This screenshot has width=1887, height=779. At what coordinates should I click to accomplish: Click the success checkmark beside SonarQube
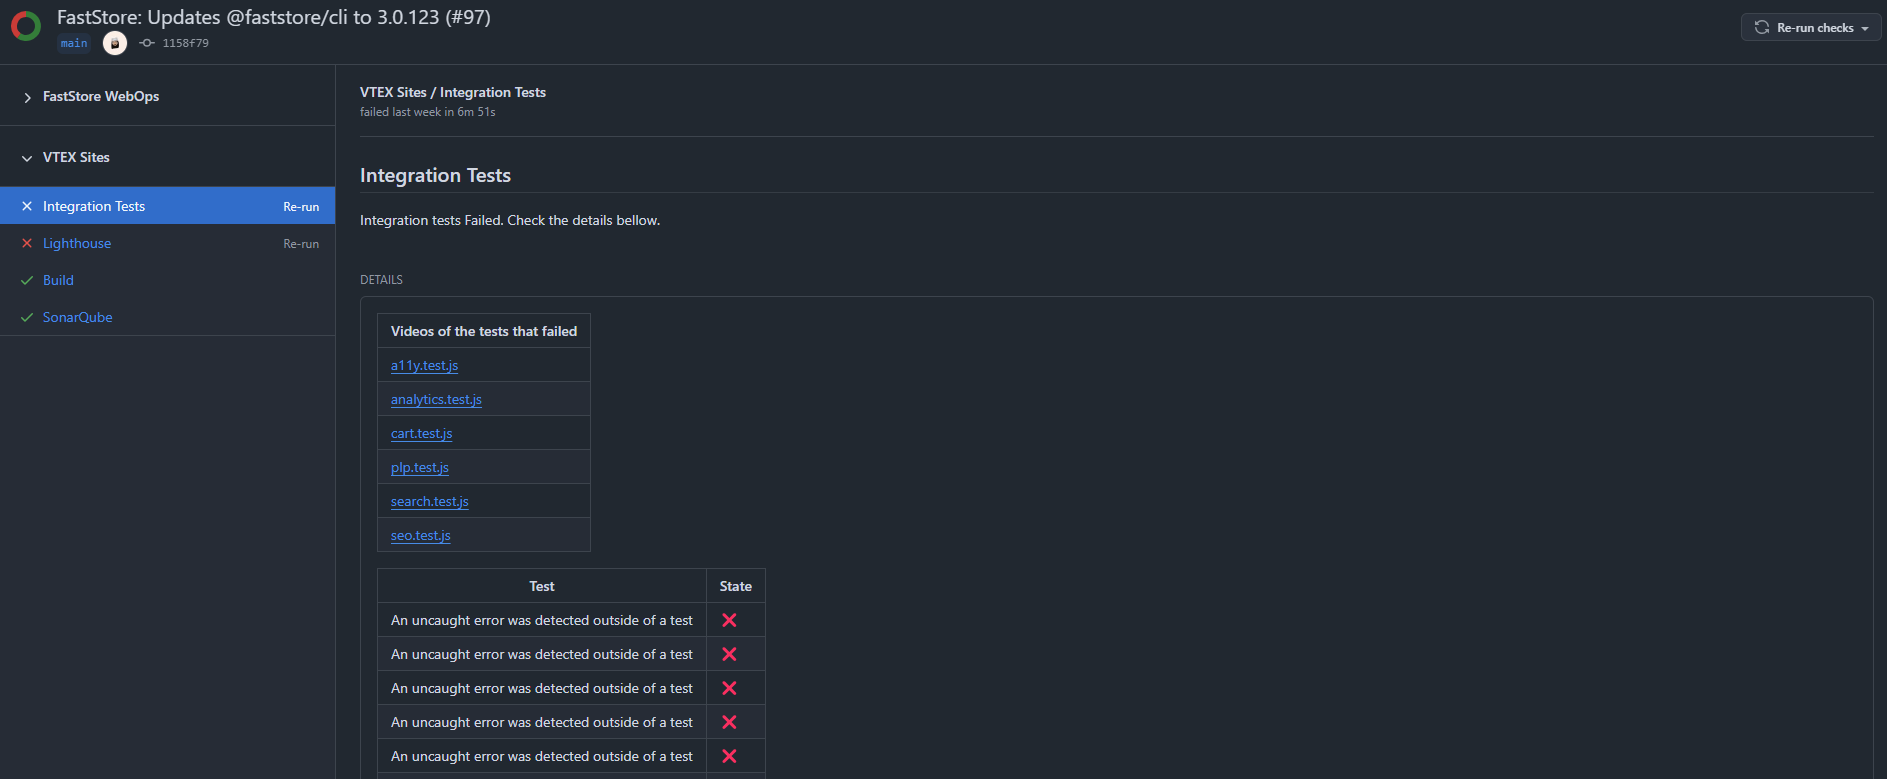point(27,317)
